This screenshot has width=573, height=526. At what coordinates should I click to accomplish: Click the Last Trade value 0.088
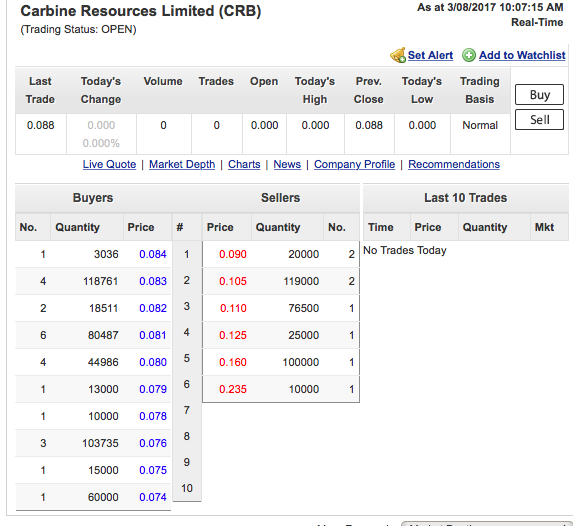click(41, 125)
